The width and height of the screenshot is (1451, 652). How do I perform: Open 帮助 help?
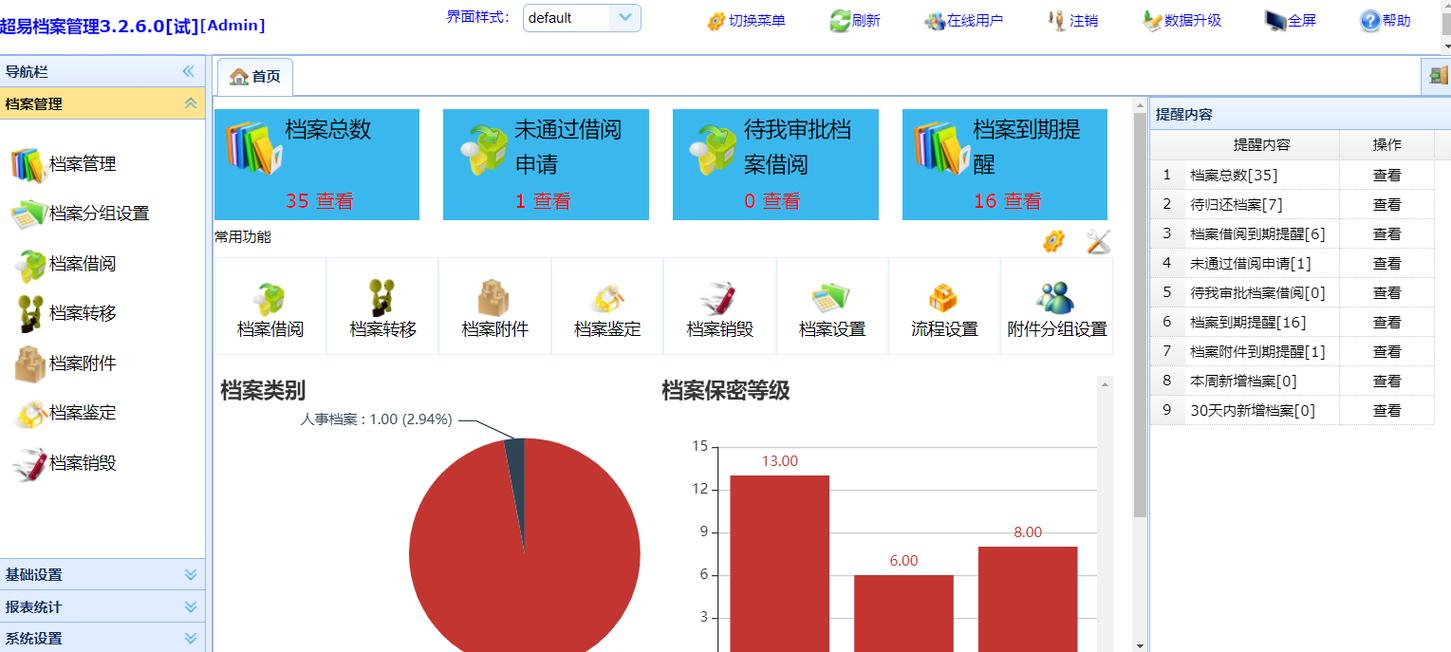click(1385, 20)
